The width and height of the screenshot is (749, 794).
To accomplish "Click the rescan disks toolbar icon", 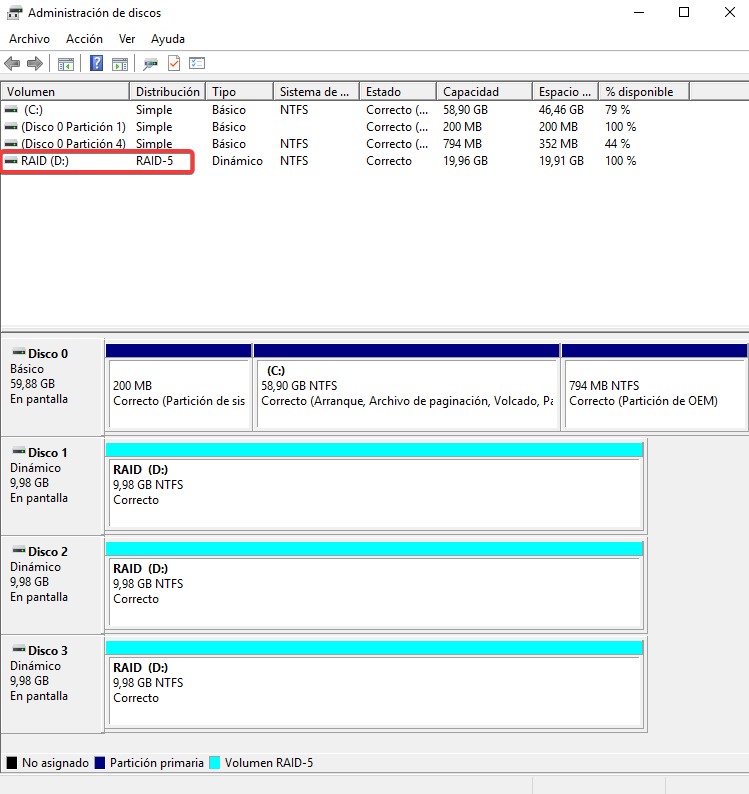I will [150, 64].
